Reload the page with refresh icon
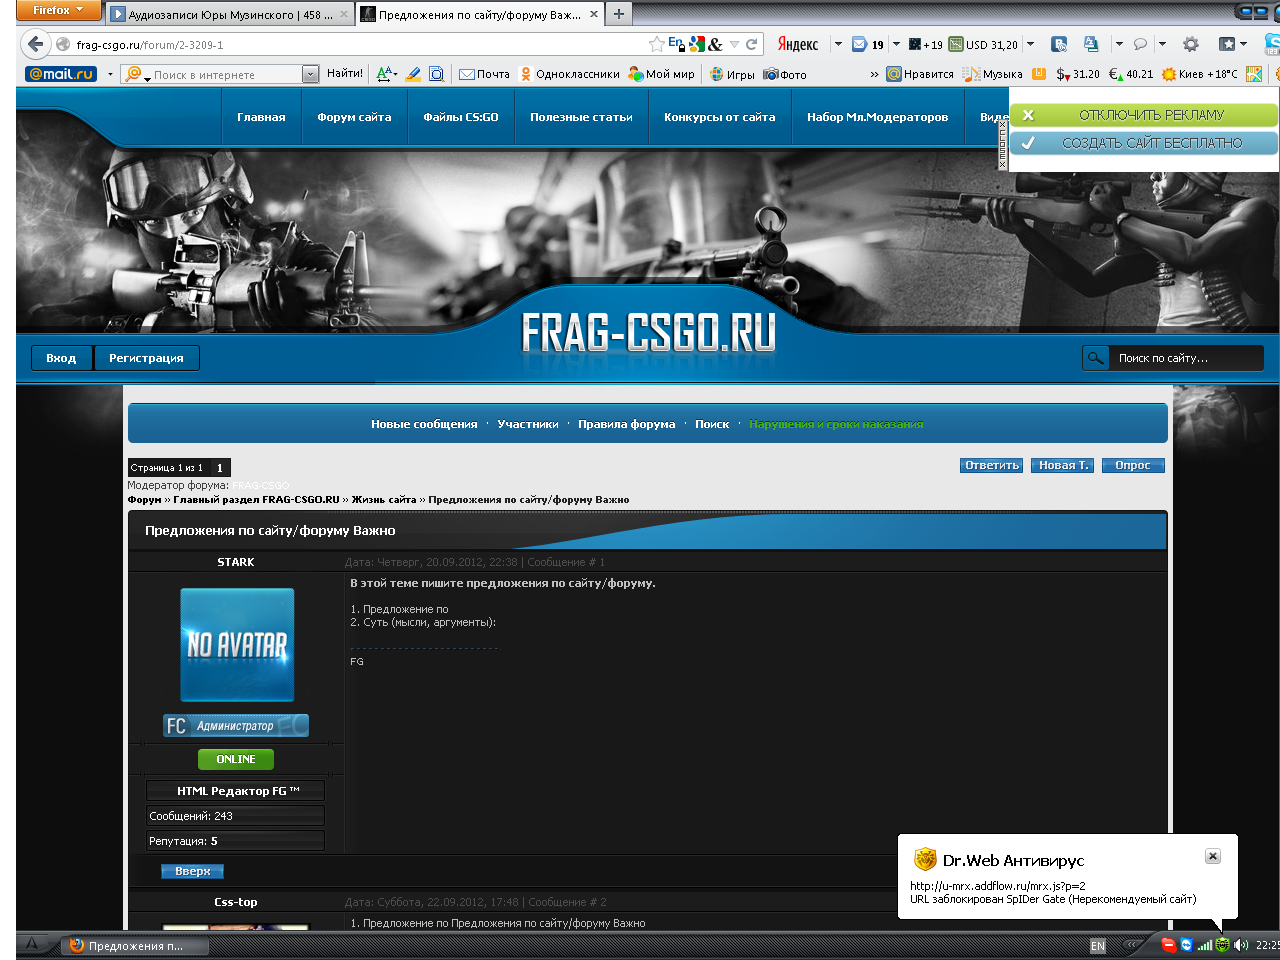1280x960 pixels. point(751,44)
